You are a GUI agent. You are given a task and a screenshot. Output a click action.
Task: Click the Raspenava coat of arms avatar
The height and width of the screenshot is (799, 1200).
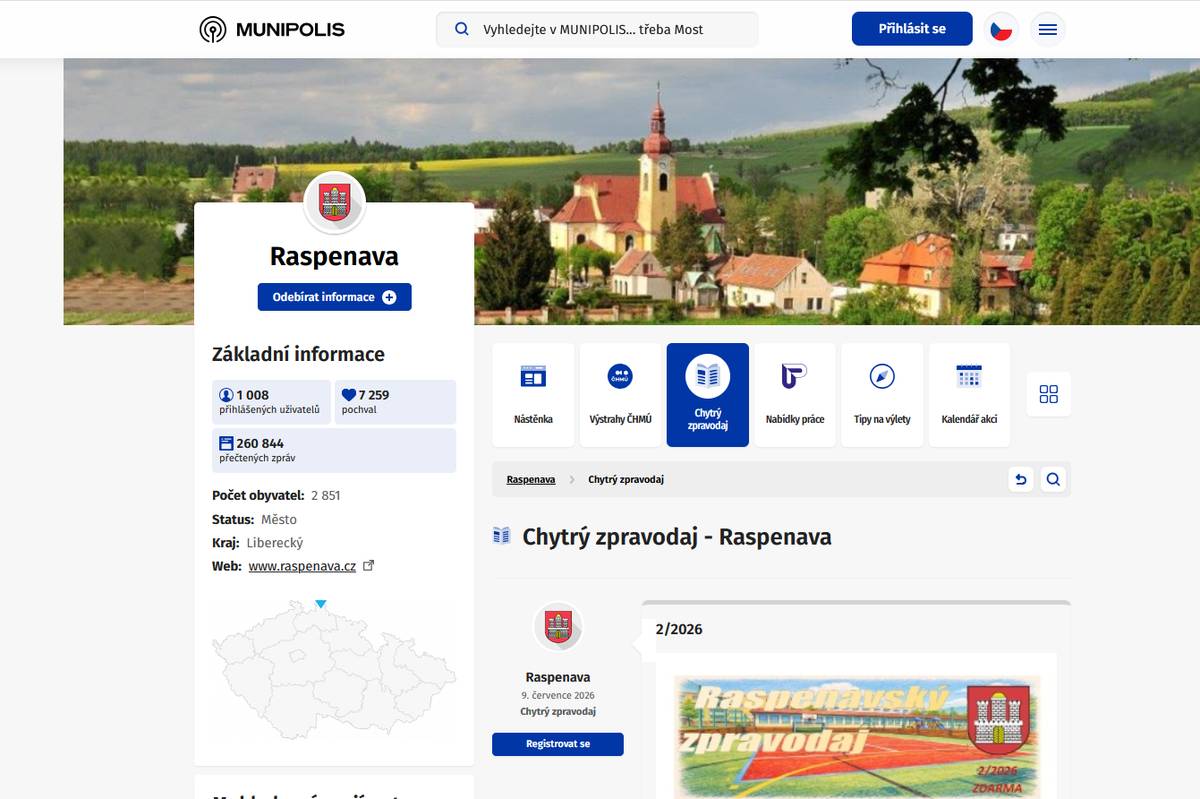[334, 202]
